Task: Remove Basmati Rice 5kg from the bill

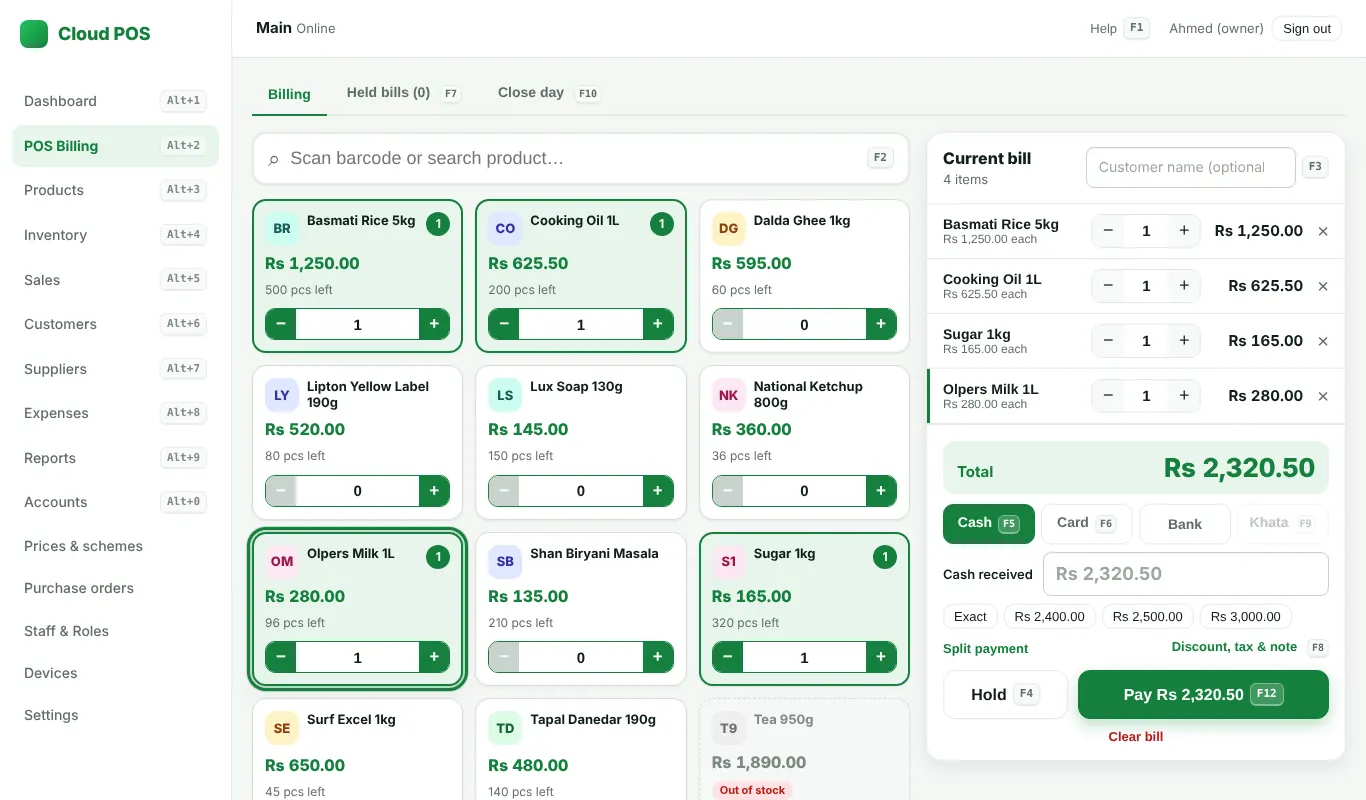Action: [1323, 231]
